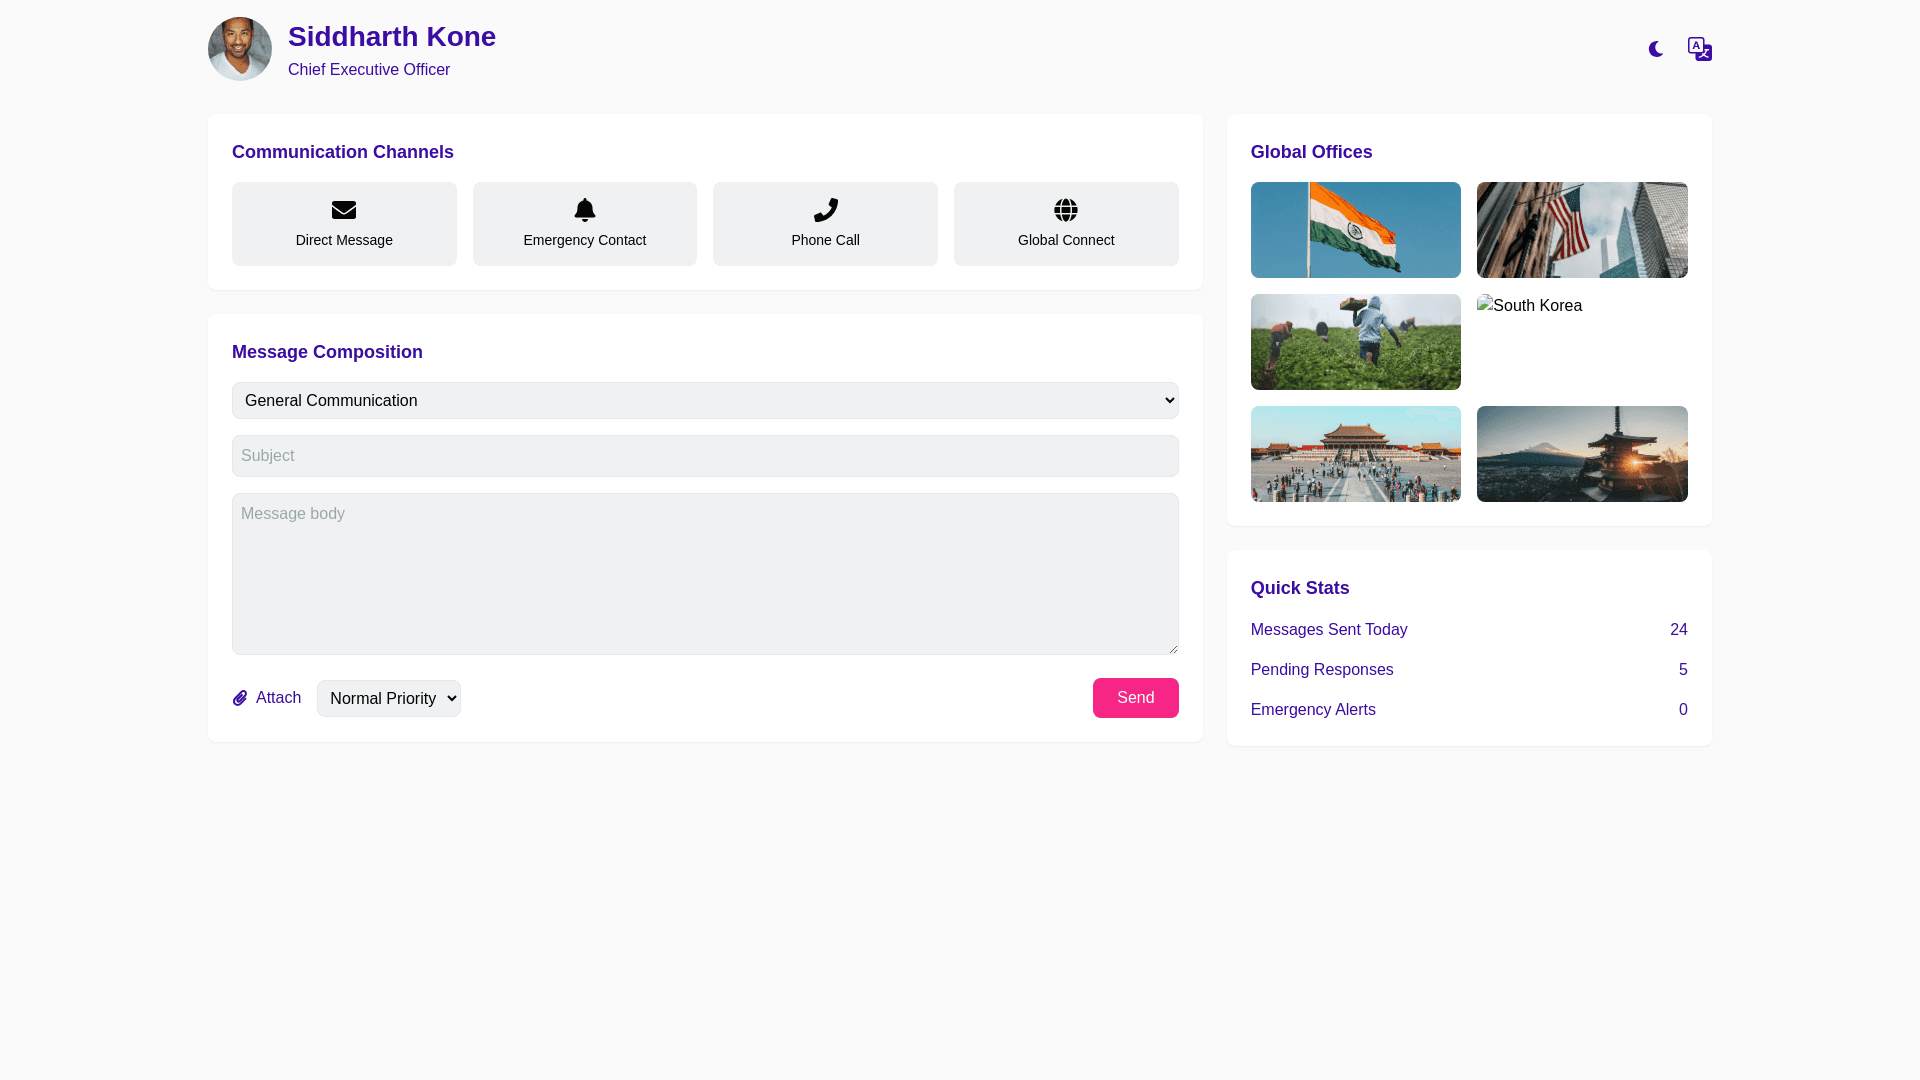Screen dimensions: 1920x1080
Task: Expand the General Communication dropdown
Action: pos(705,400)
